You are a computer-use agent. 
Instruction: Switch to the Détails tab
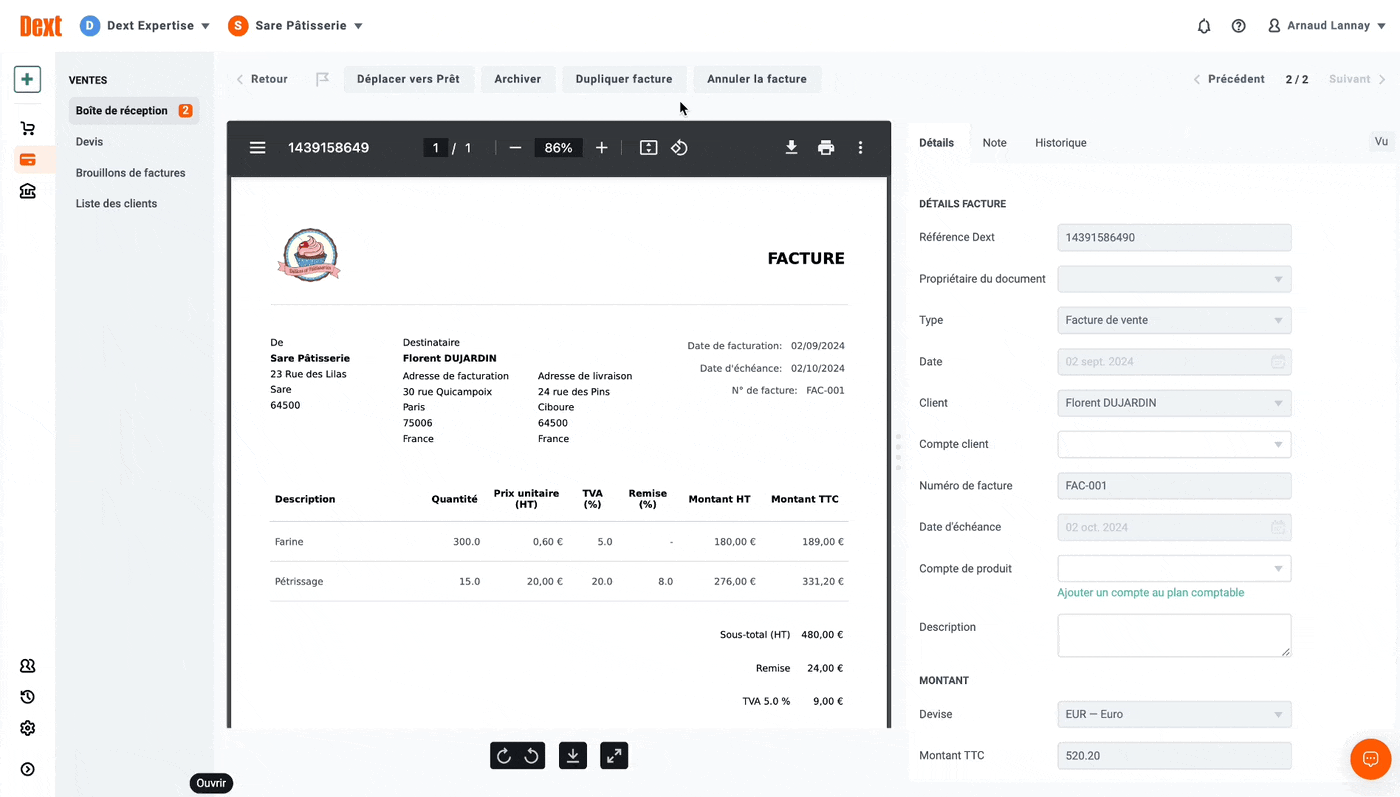pyautogui.click(x=937, y=143)
